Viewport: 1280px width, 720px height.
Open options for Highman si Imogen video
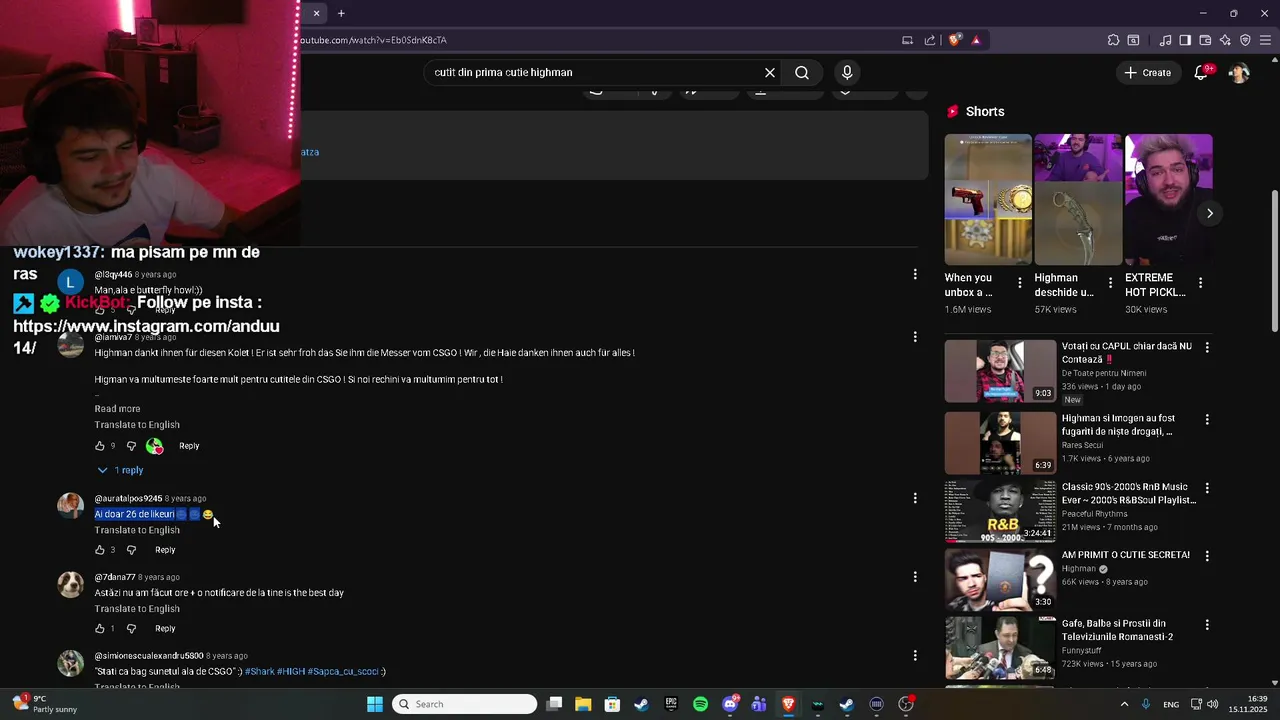click(x=1207, y=420)
